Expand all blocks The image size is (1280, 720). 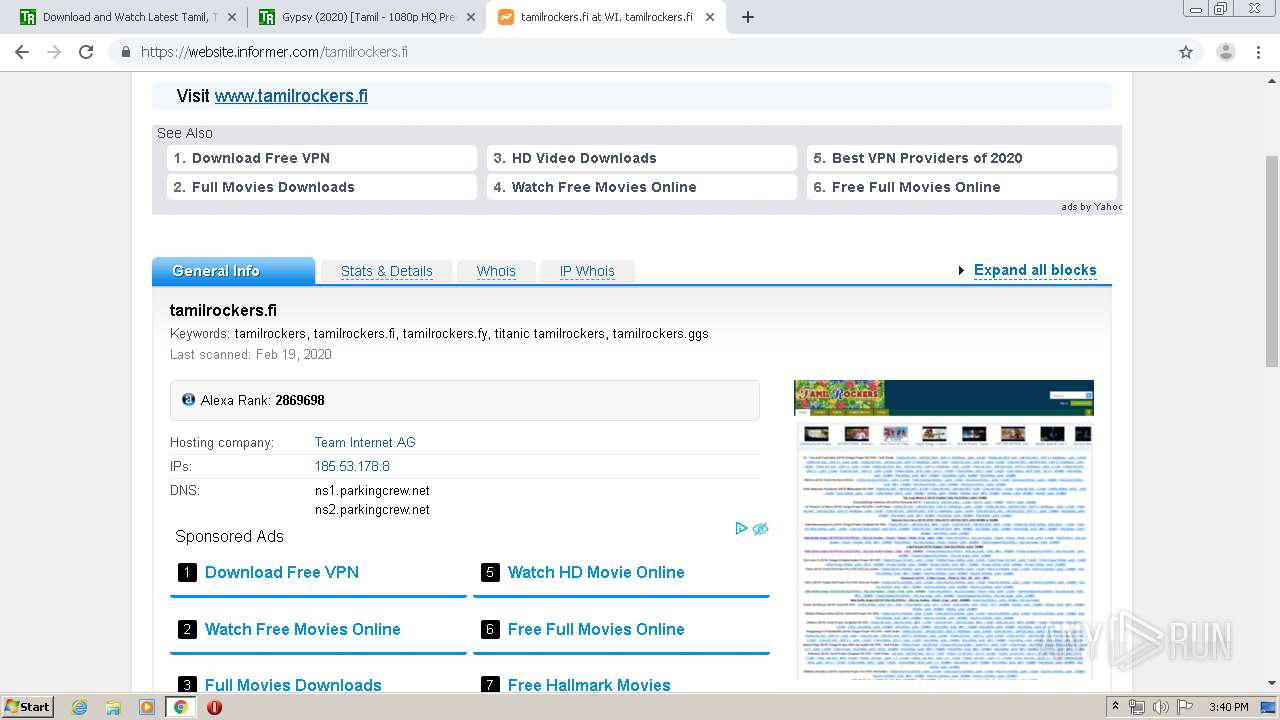tap(1035, 270)
